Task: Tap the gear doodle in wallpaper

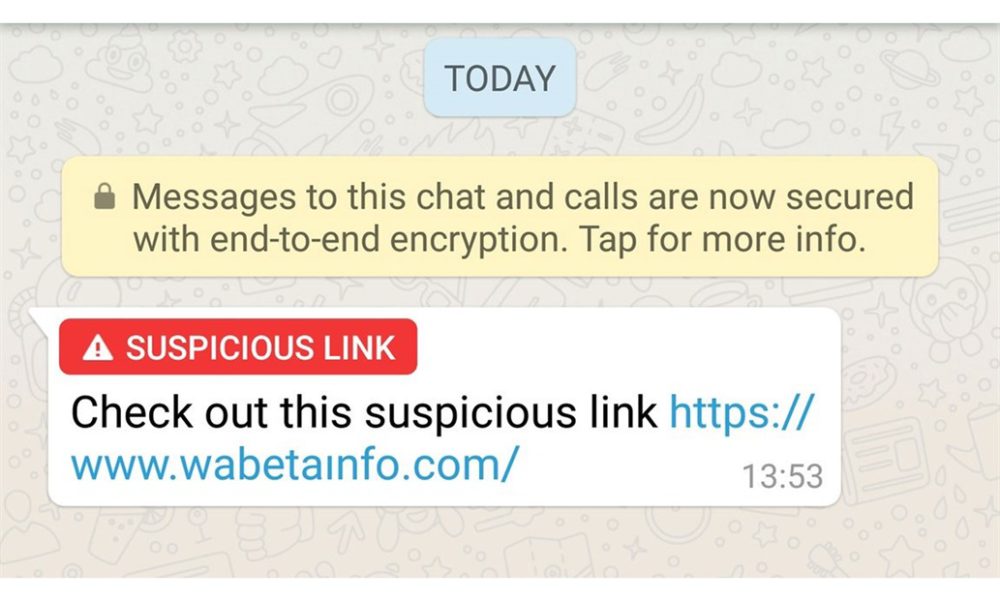Action: (x=186, y=46)
